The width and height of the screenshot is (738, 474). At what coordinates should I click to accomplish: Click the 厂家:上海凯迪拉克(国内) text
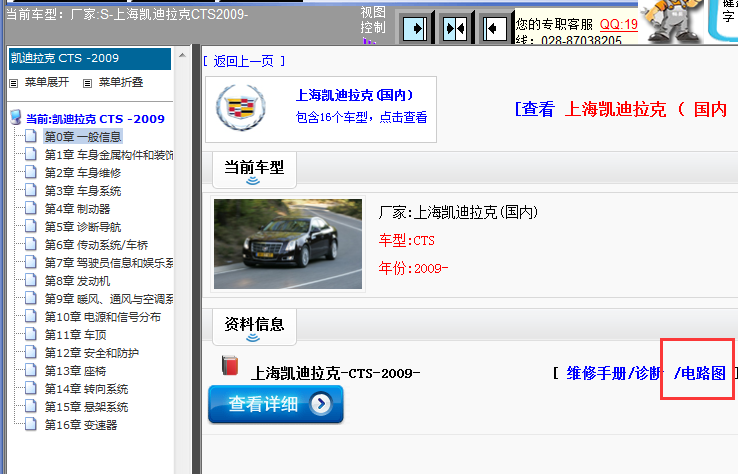(x=458, y=212)
